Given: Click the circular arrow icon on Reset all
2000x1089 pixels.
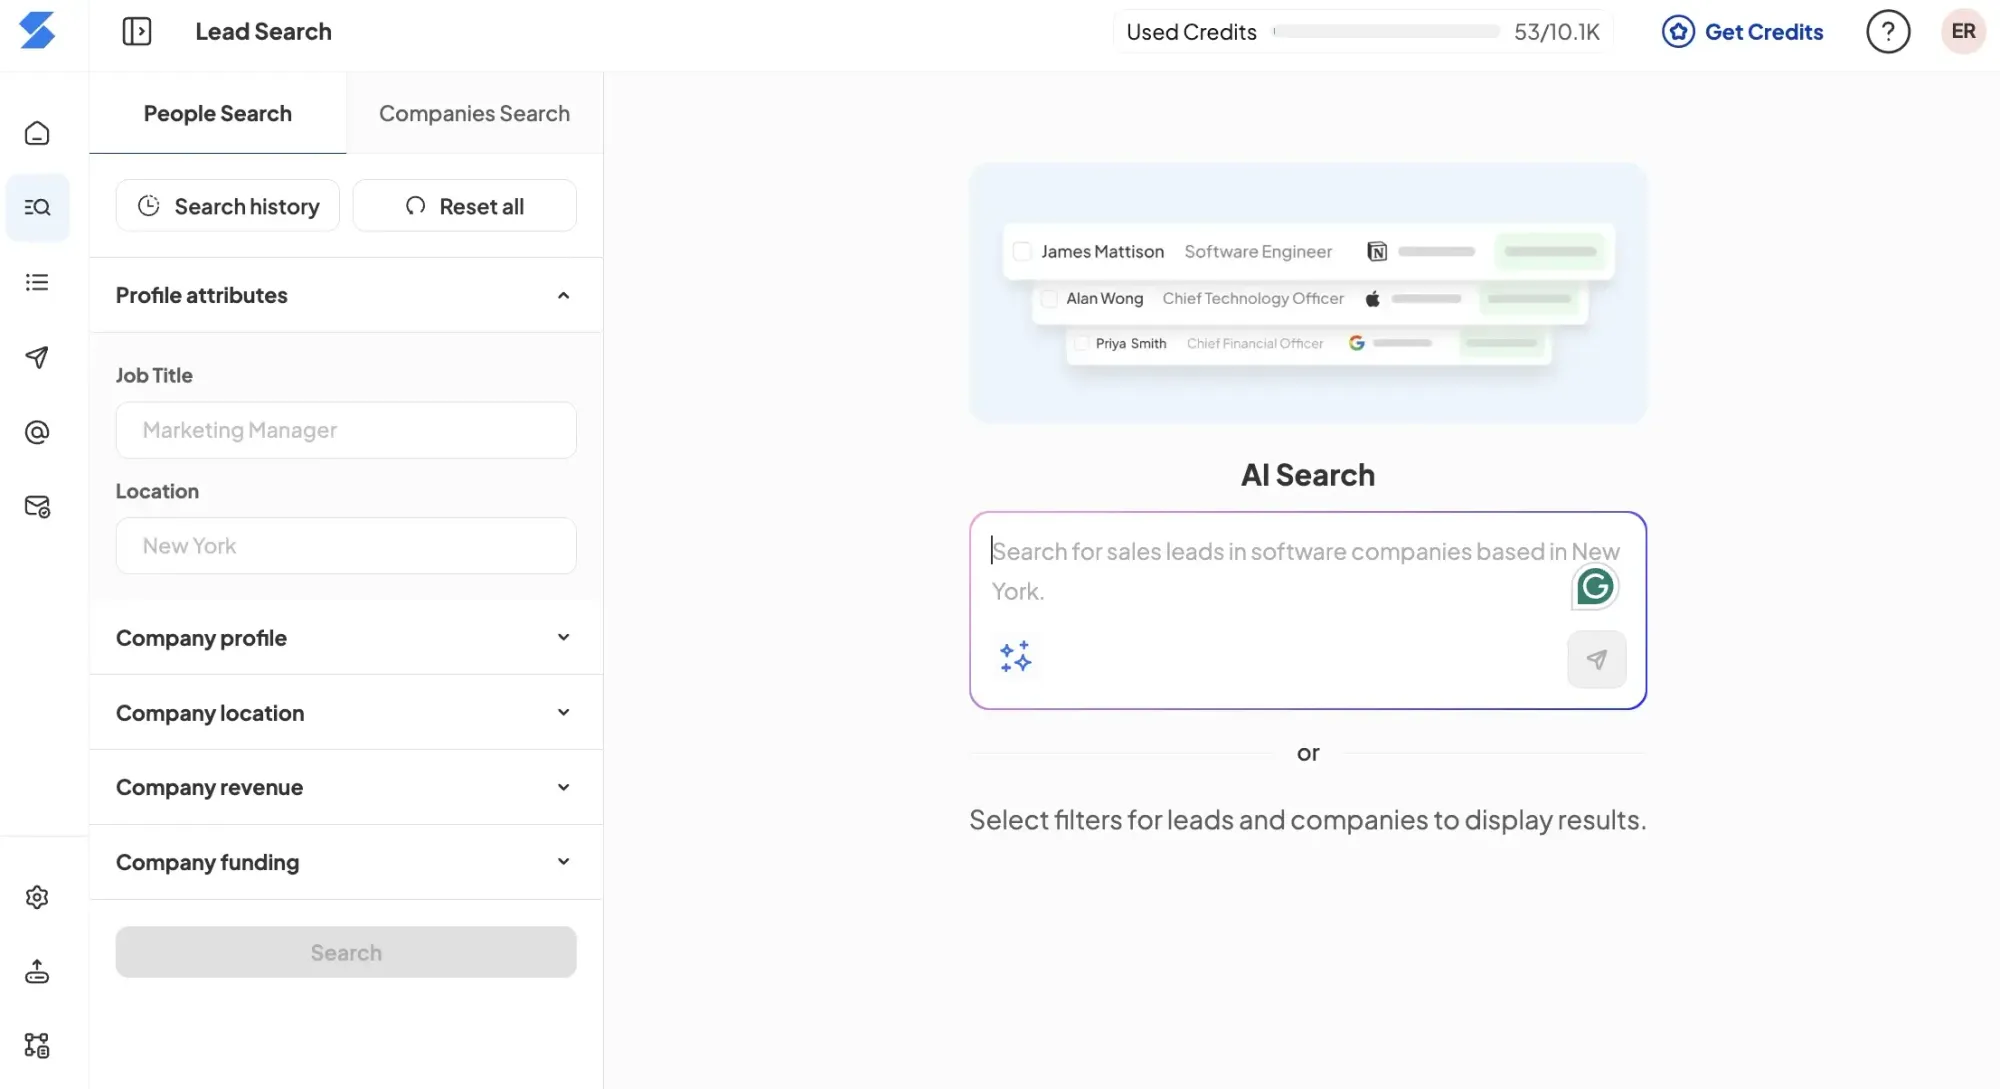Looking at the screenshot, I should point(415,206).
